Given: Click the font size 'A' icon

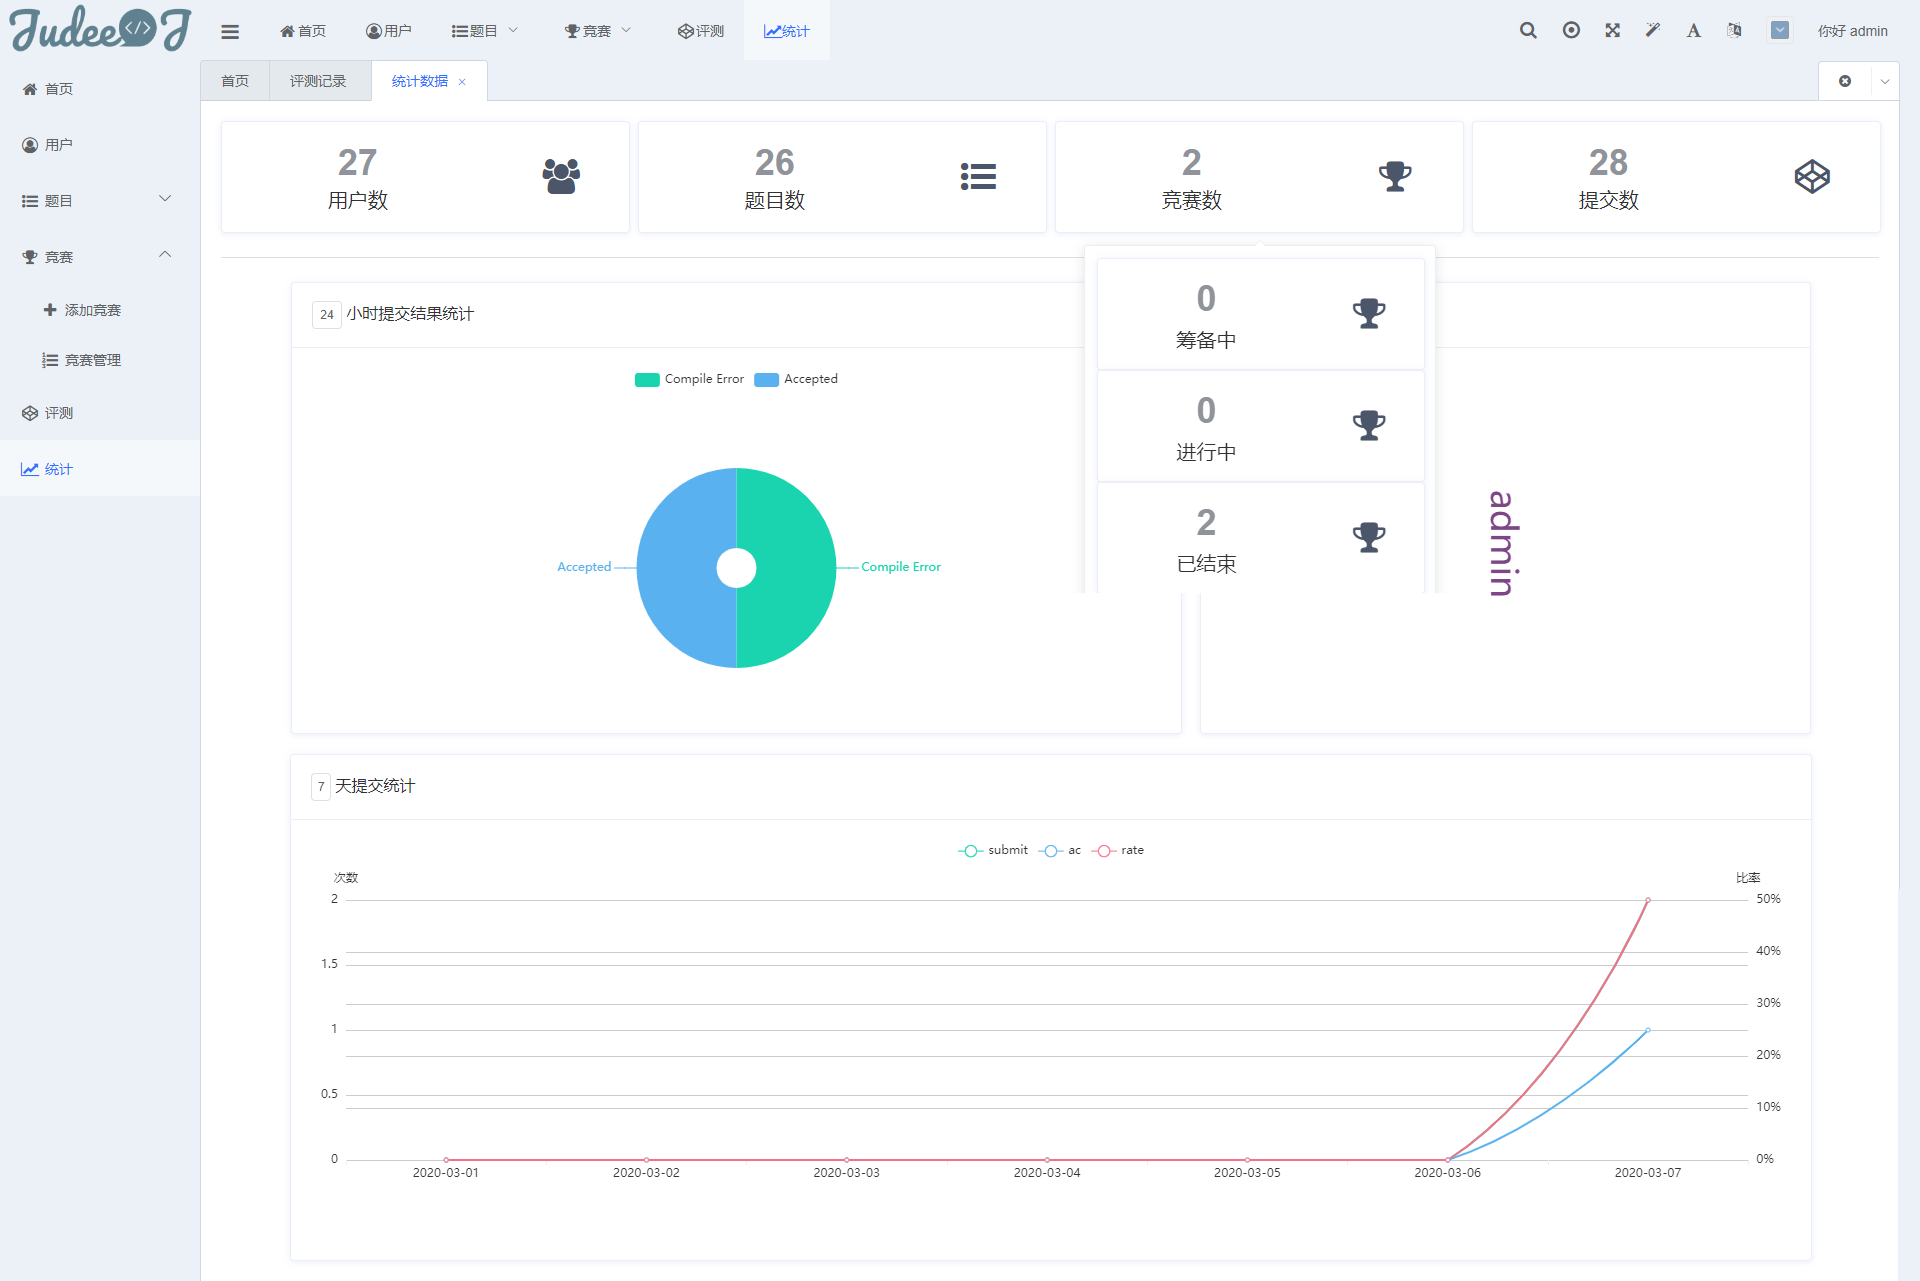Looking at the screenshot, I should [x=1693, y=30].
